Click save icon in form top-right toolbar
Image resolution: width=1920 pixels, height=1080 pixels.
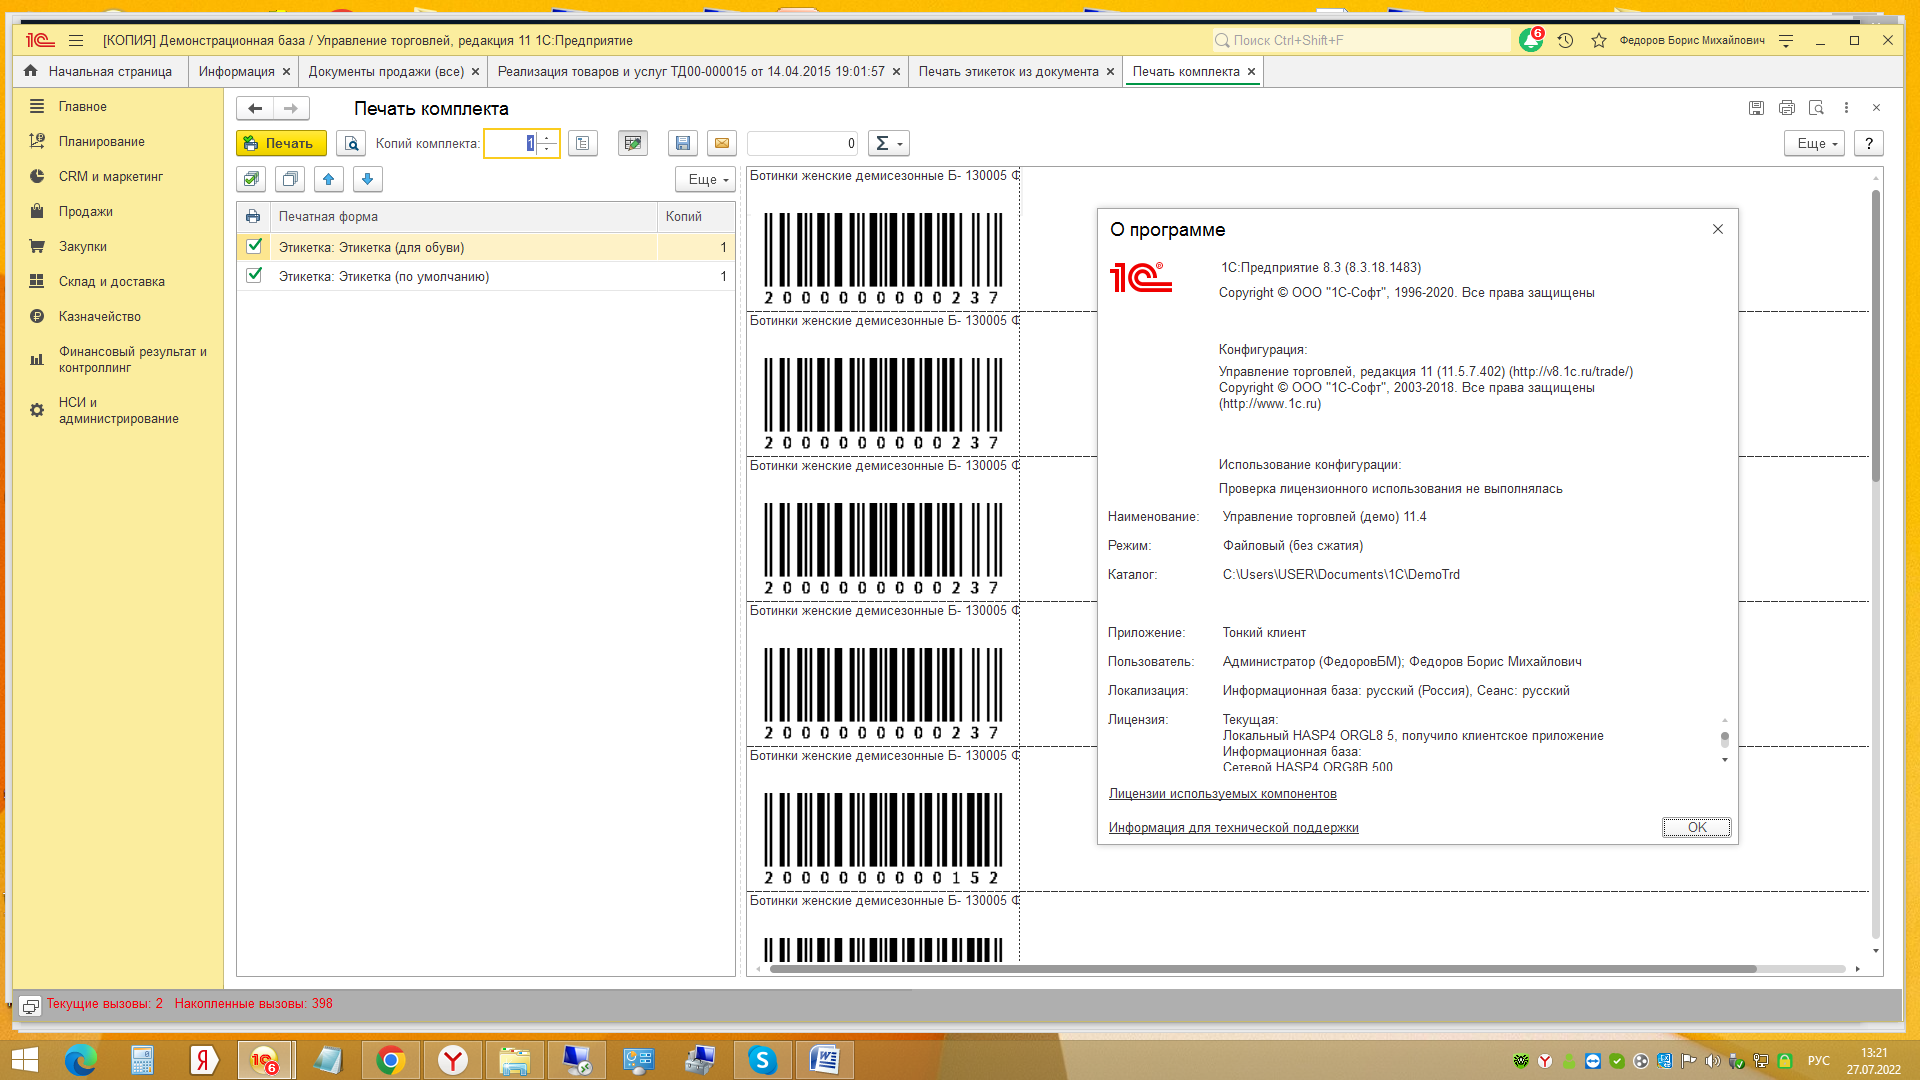[x=1756, y=108]
